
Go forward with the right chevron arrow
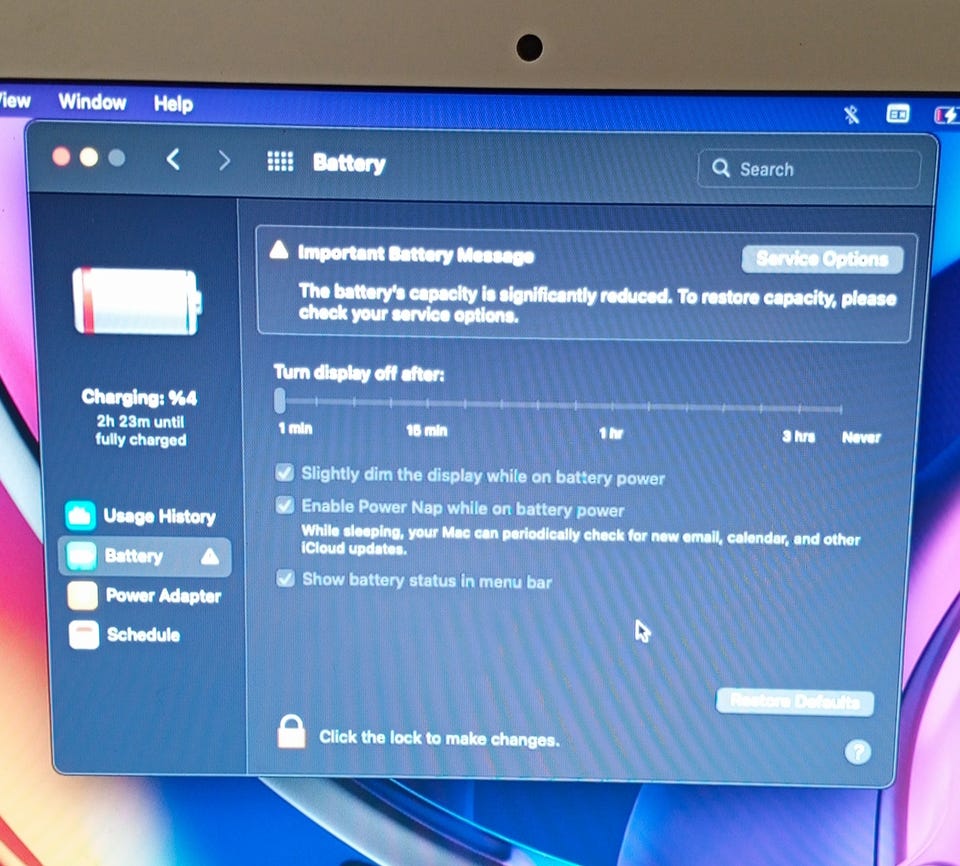point(225,160)
